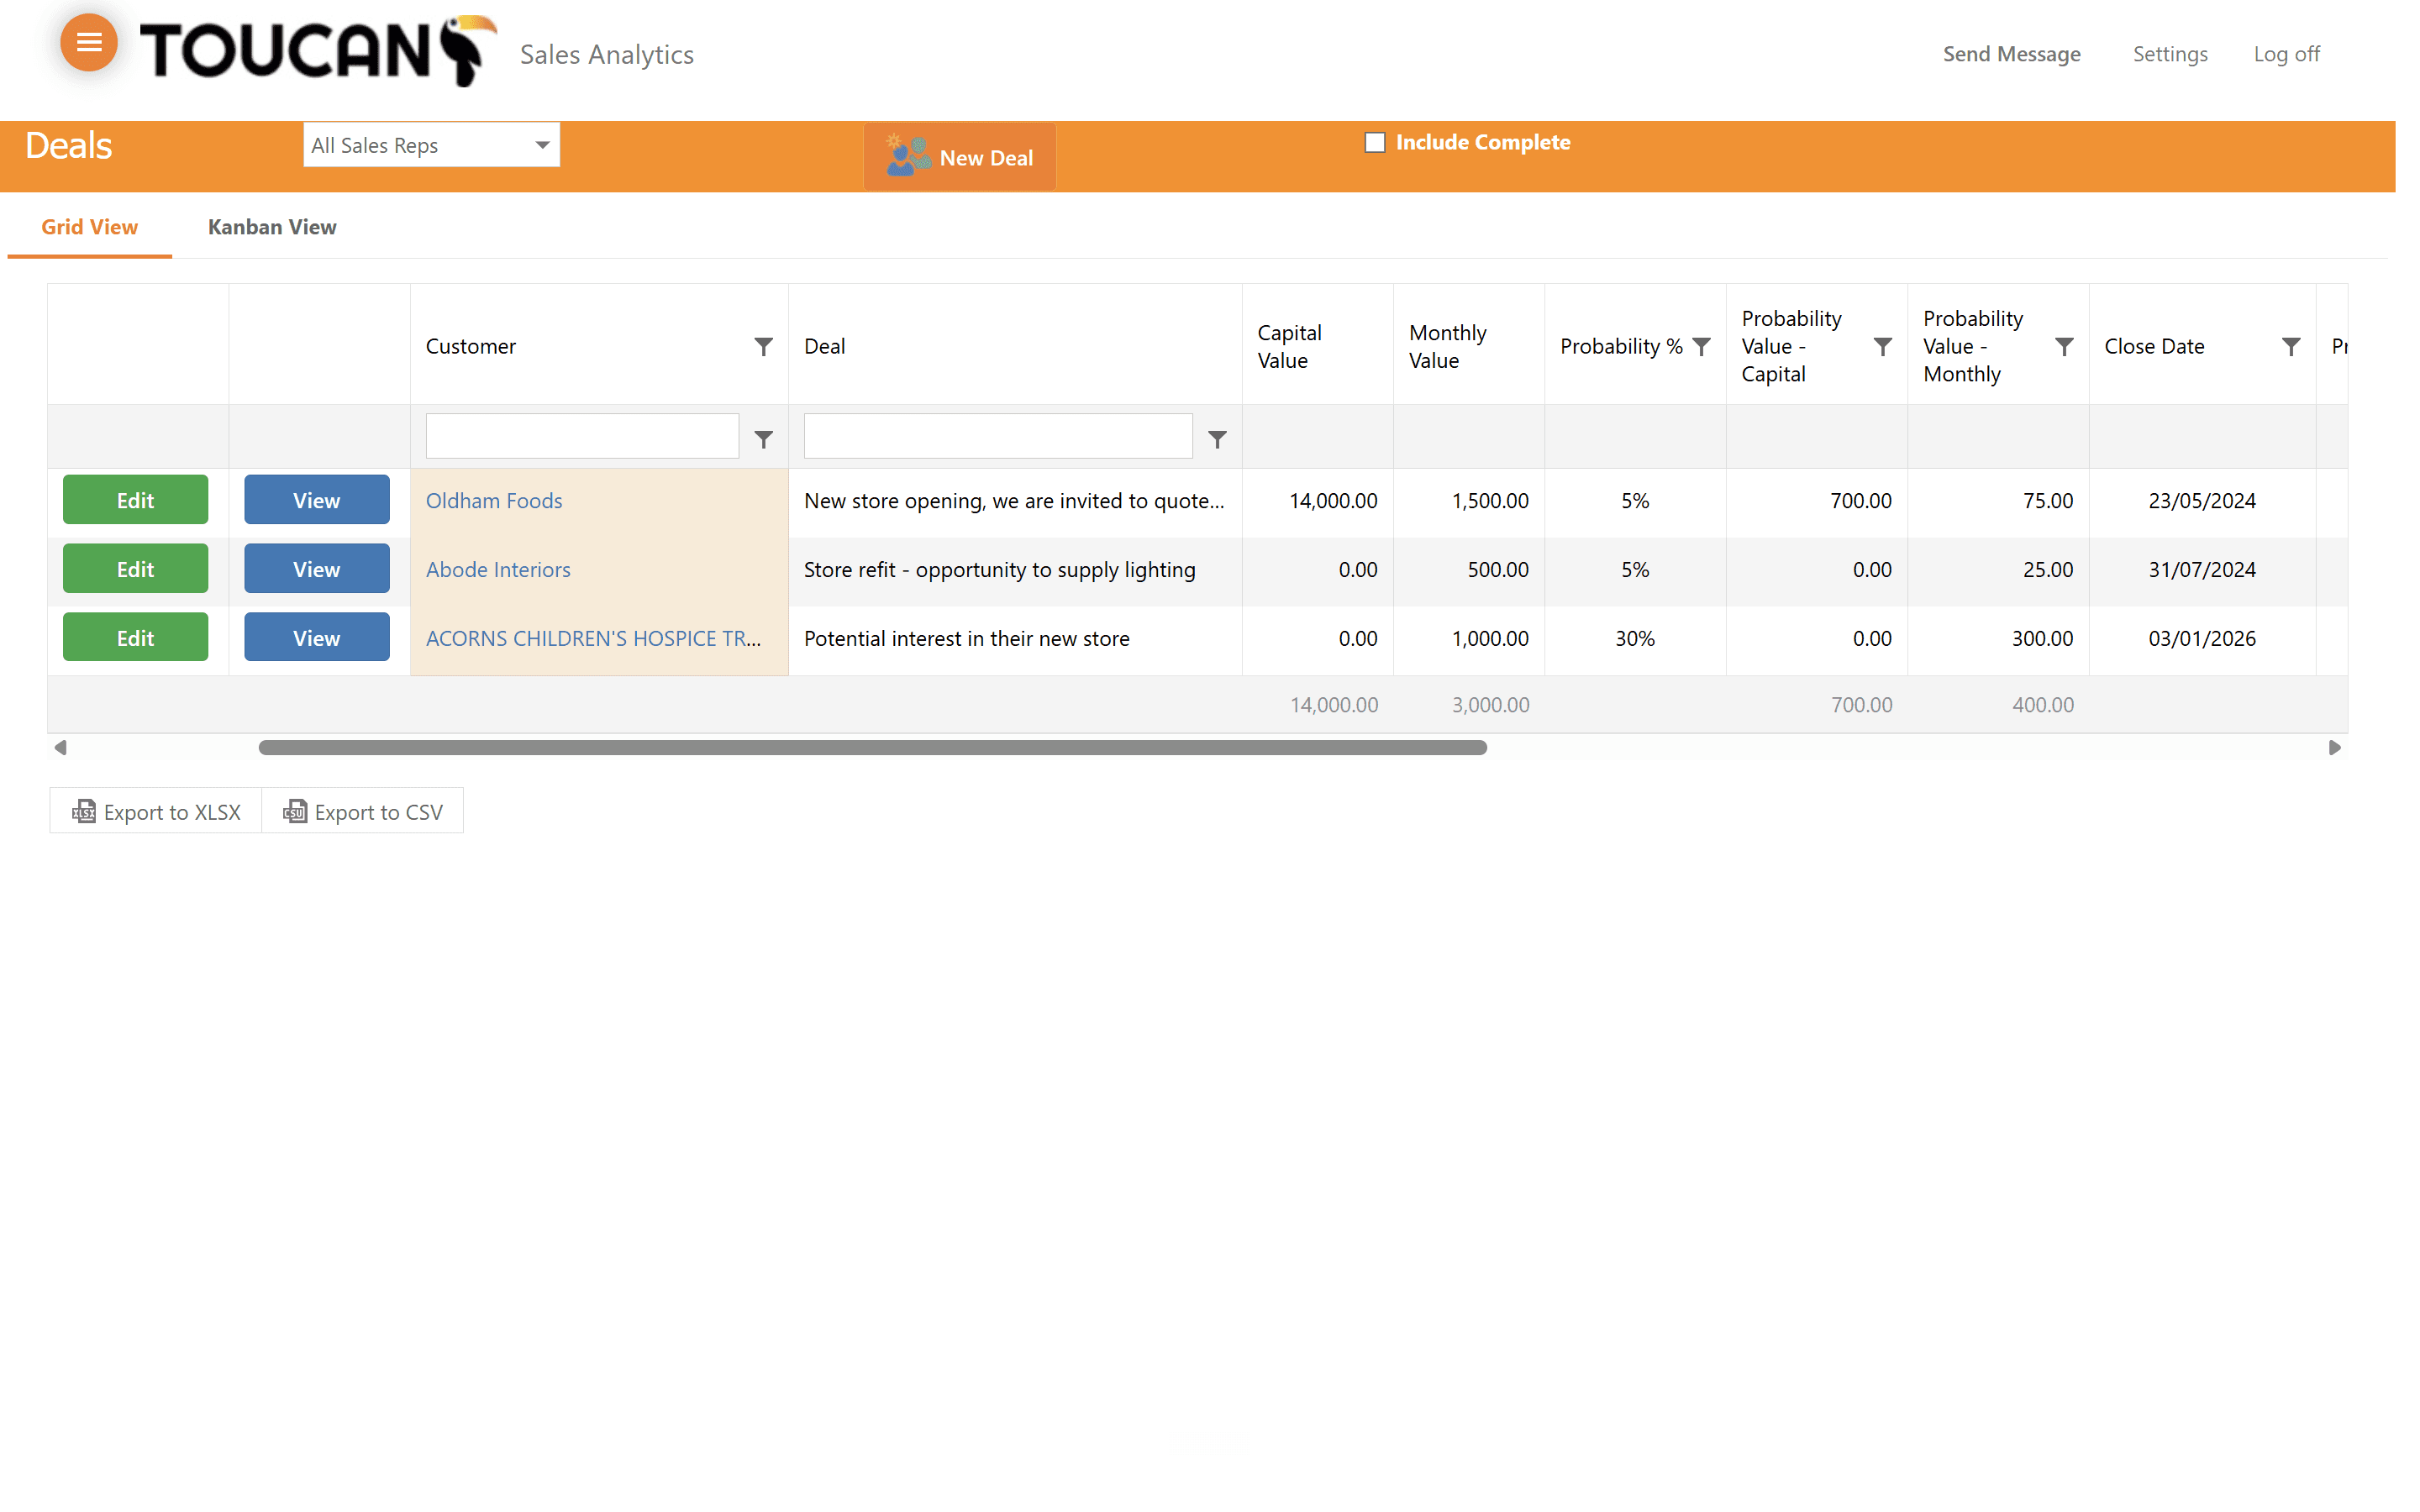
Task: Open Send Message in the top menu
Action: click(x=2011, y=54)
